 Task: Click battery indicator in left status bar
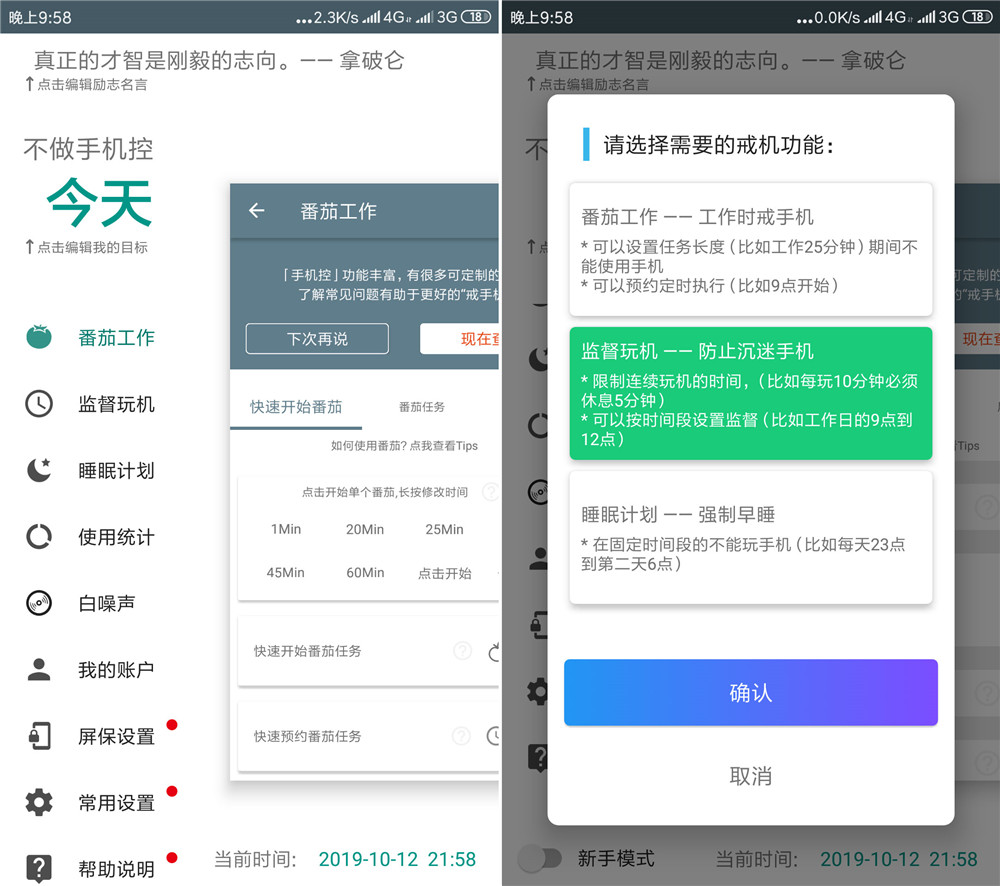coord(476,17)
